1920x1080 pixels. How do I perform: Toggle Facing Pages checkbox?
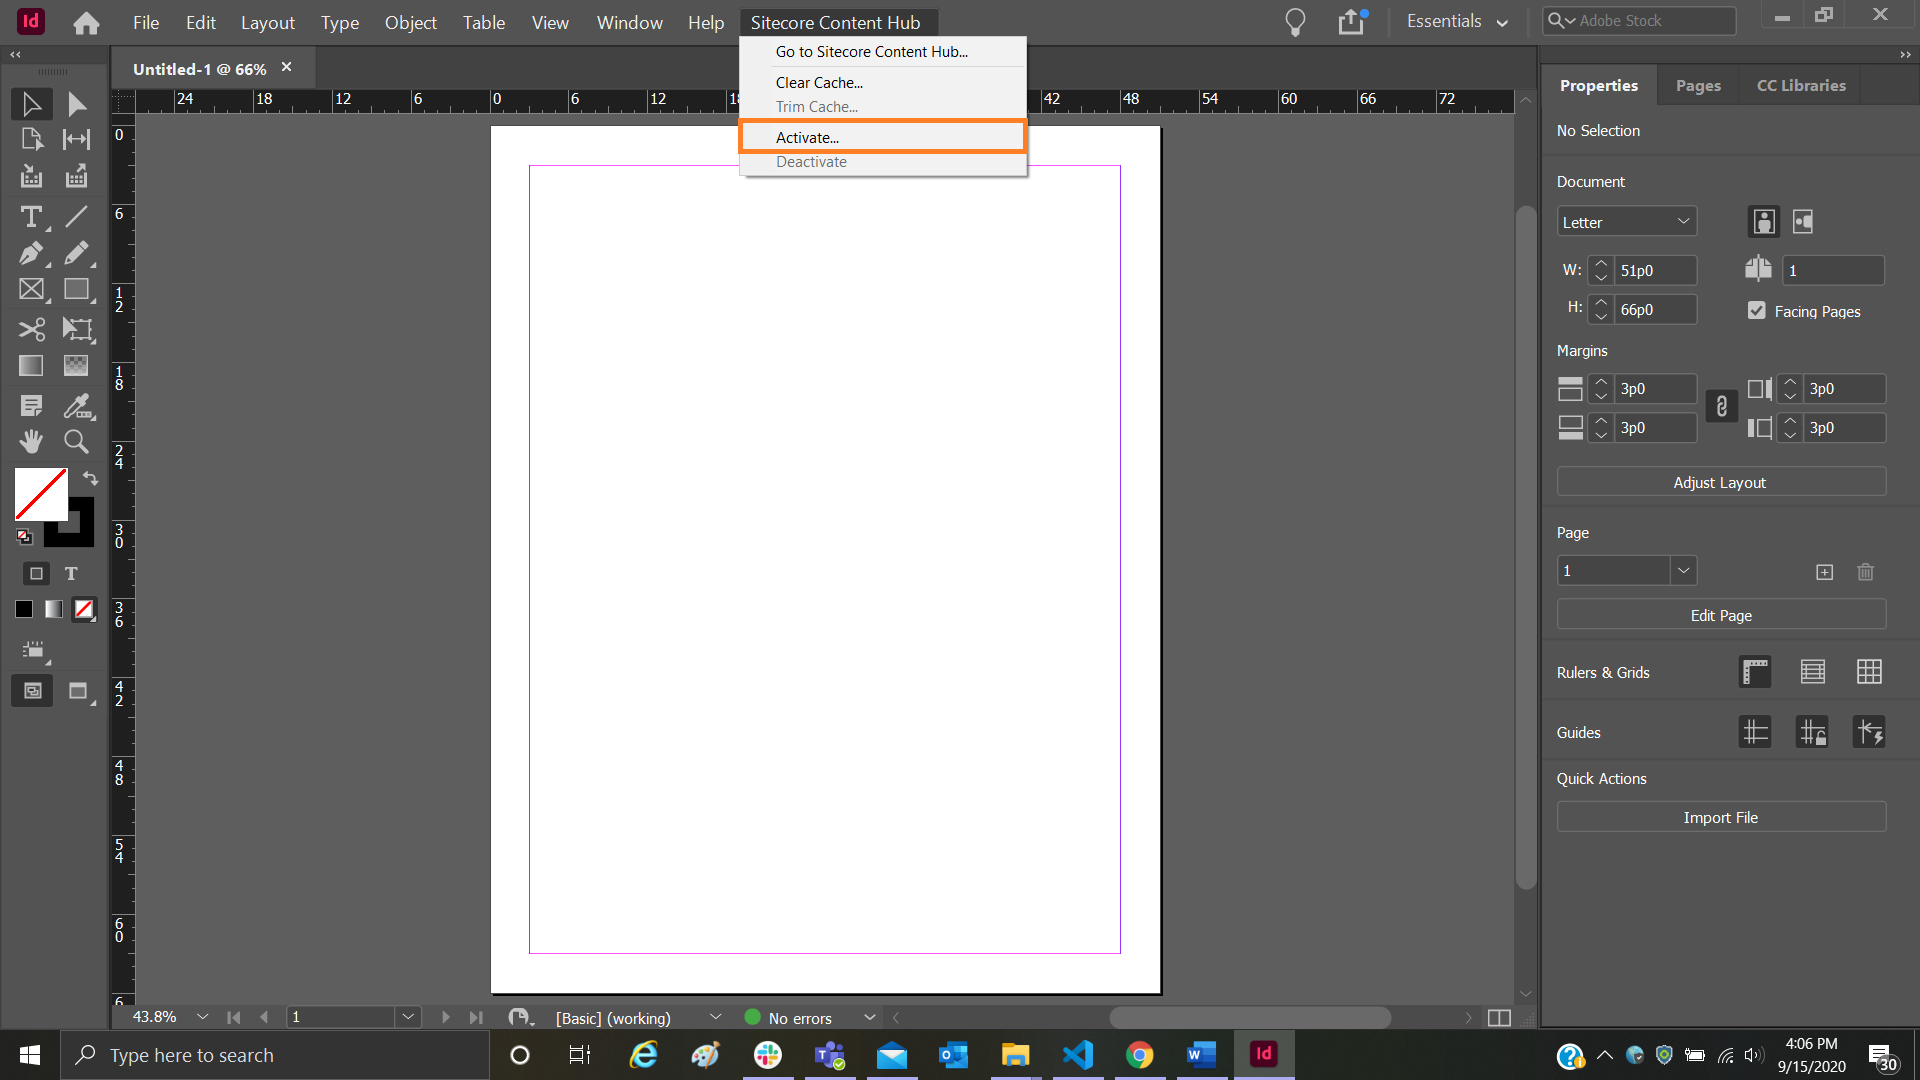point(1757,310)
